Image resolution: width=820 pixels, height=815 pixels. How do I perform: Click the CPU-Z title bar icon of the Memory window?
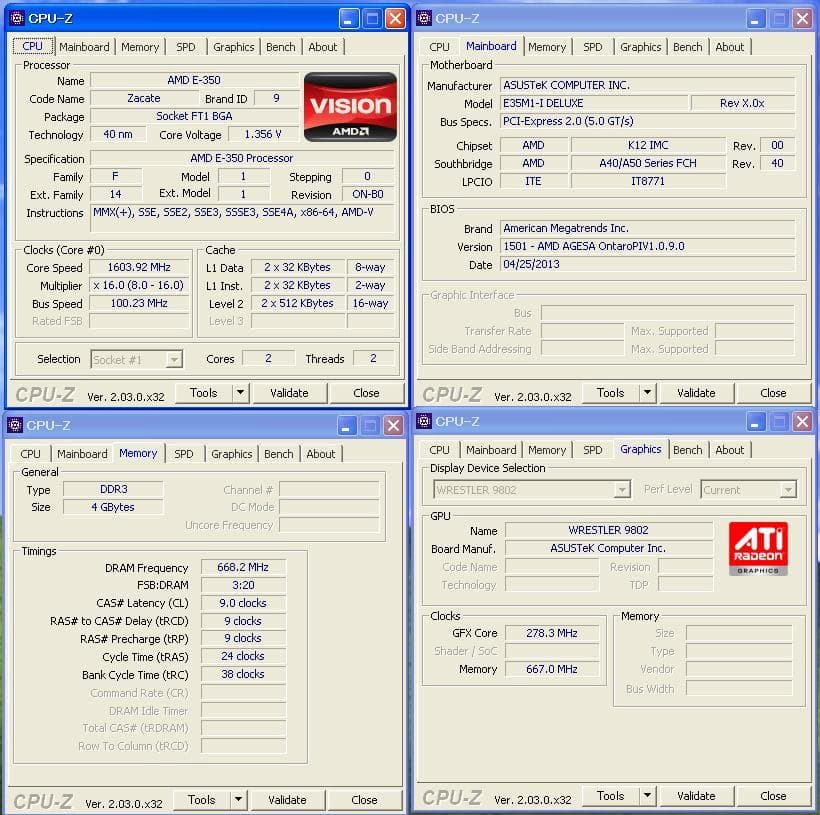click(x=15, y=425)
